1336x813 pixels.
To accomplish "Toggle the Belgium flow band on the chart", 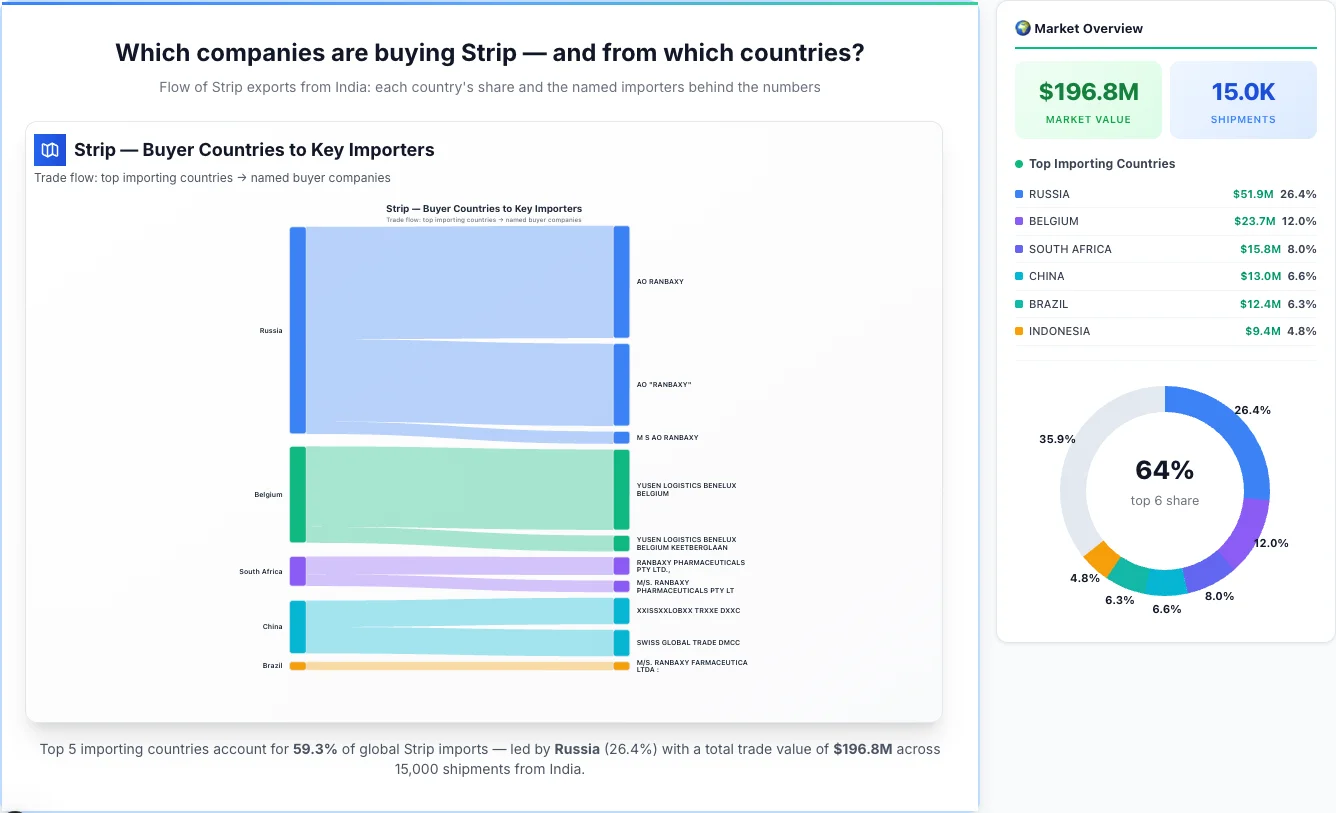I will click(450, 490).
